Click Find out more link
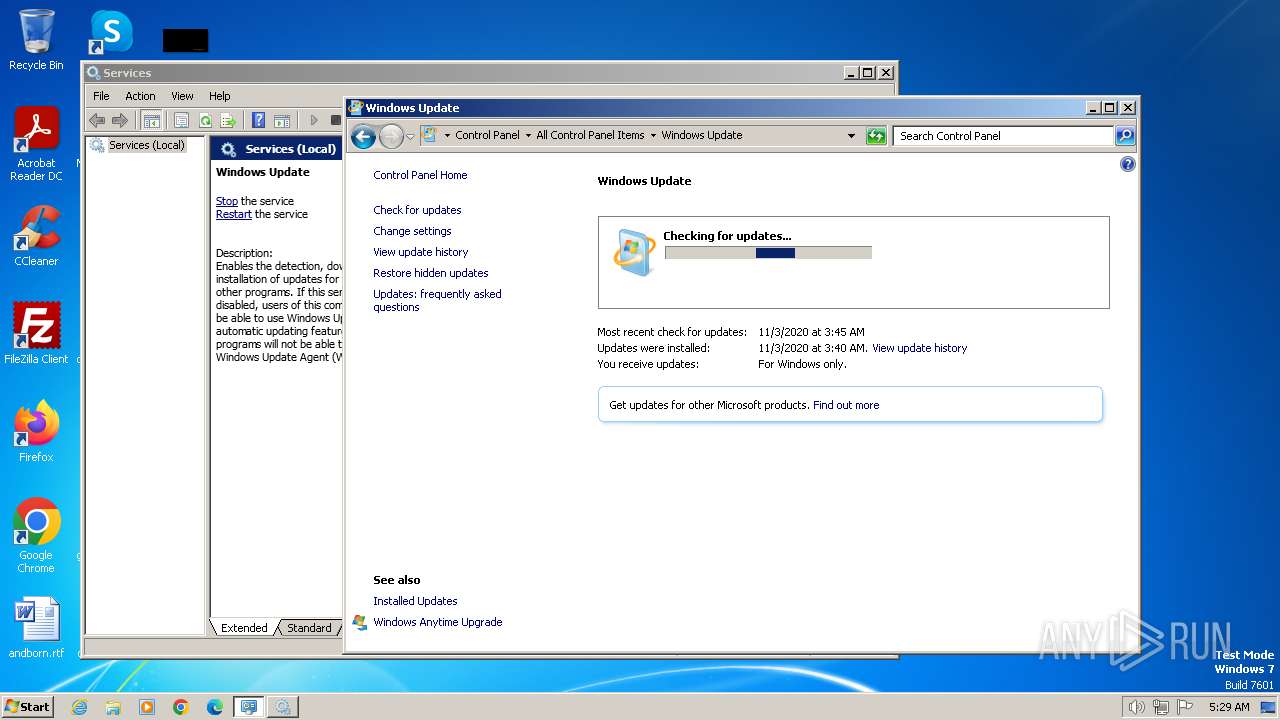This screenshot has width=1280, height=720. point(846,405)
